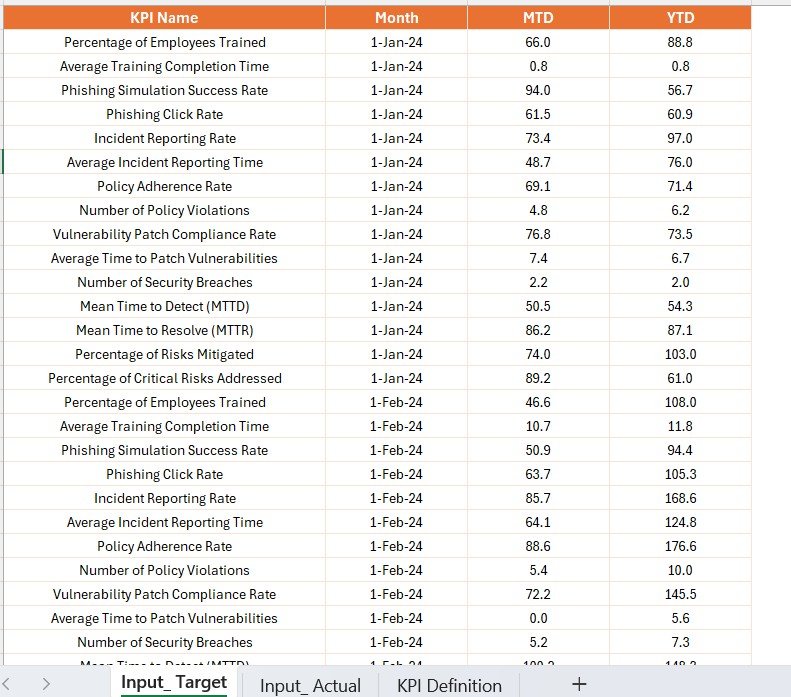
Task: Click MTD value 2.2
Action: click(538, 282)
